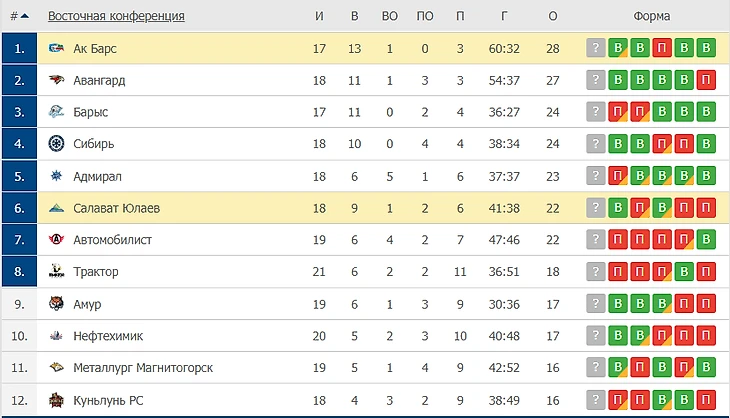
Task: Open the Салават Юлаев team link
Action: pos(116,208)
